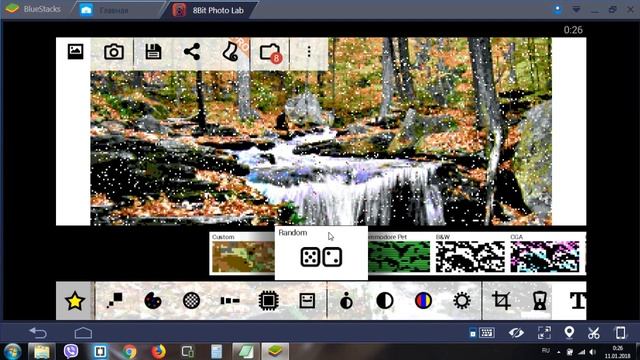Save image with the floppy disk icon

[153, 52]
